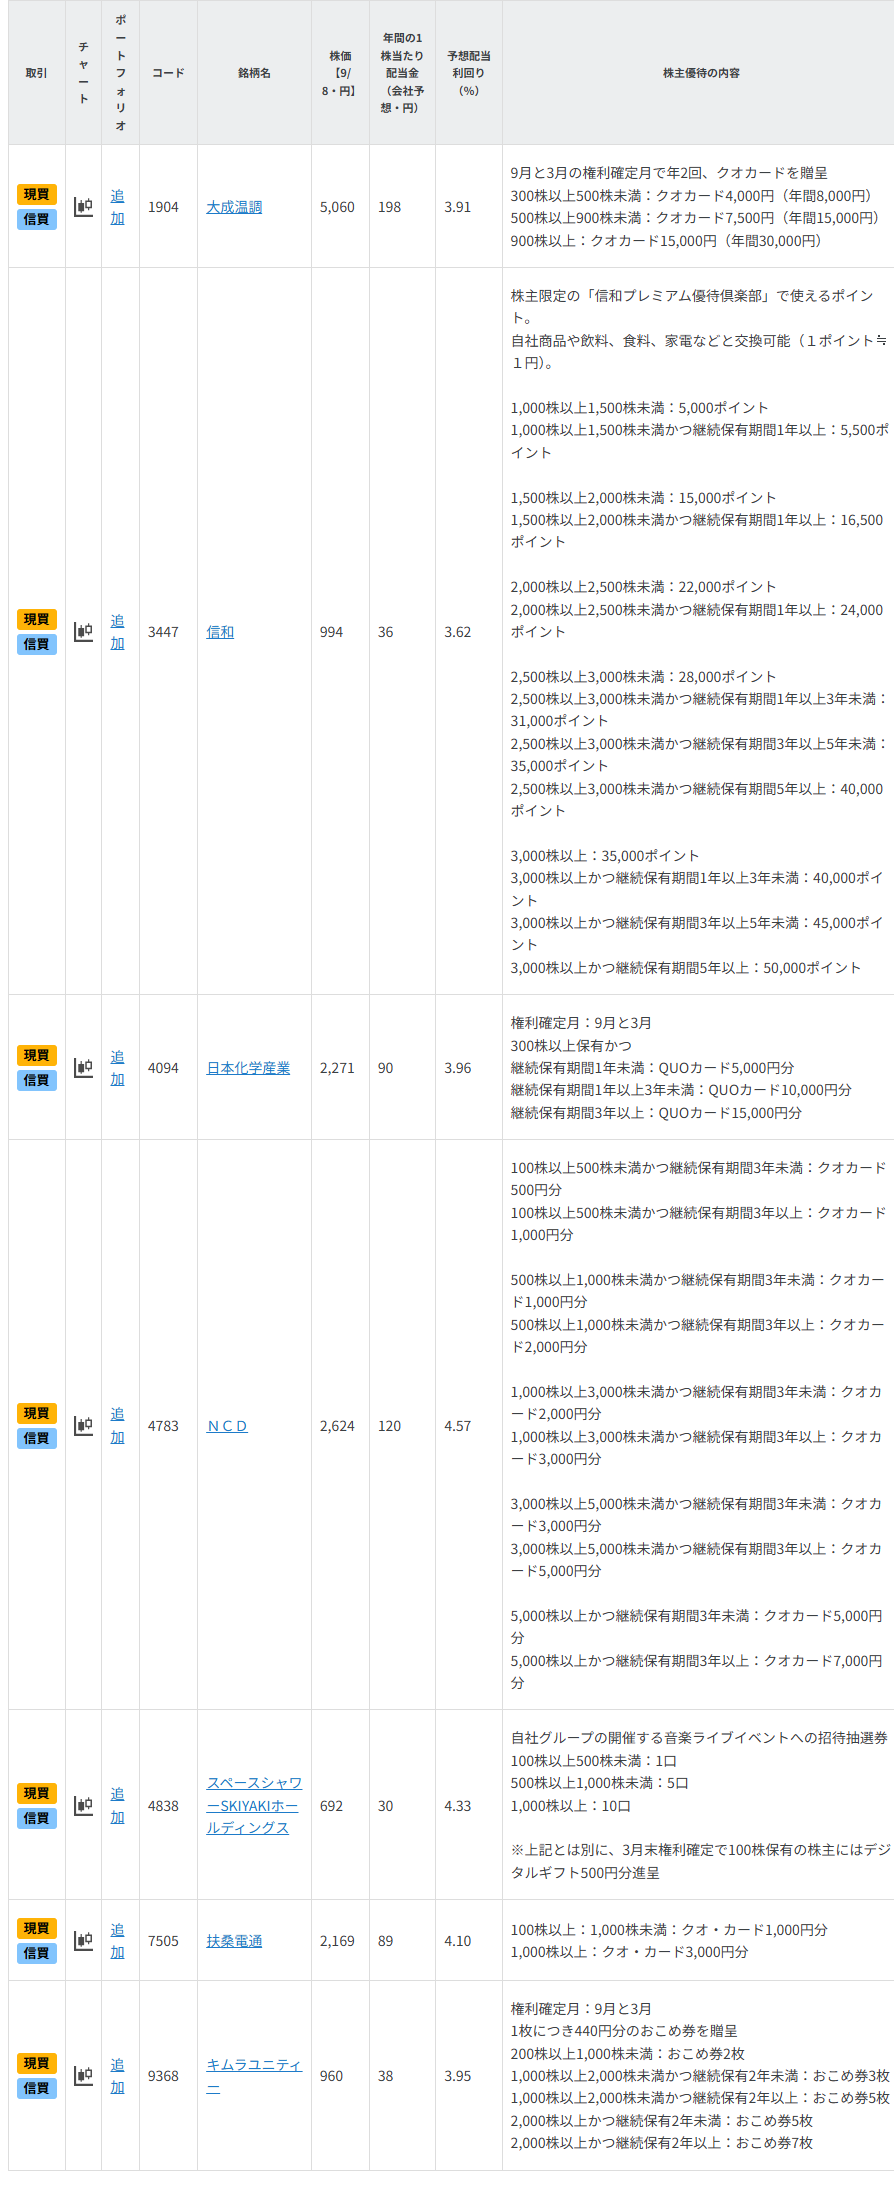Screen dimensions: 894x2185
Task: Open N C D stock name link
Action: point(227,1426)
